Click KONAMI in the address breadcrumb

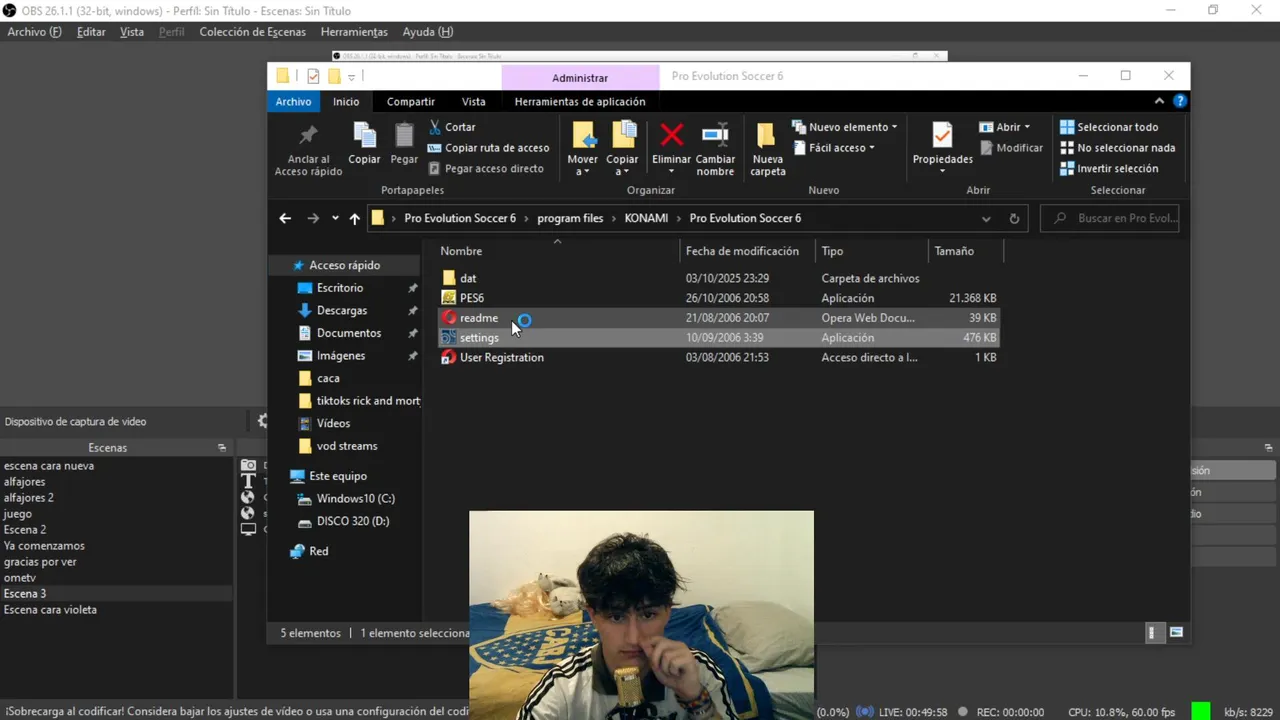click(x=646, y=218)
